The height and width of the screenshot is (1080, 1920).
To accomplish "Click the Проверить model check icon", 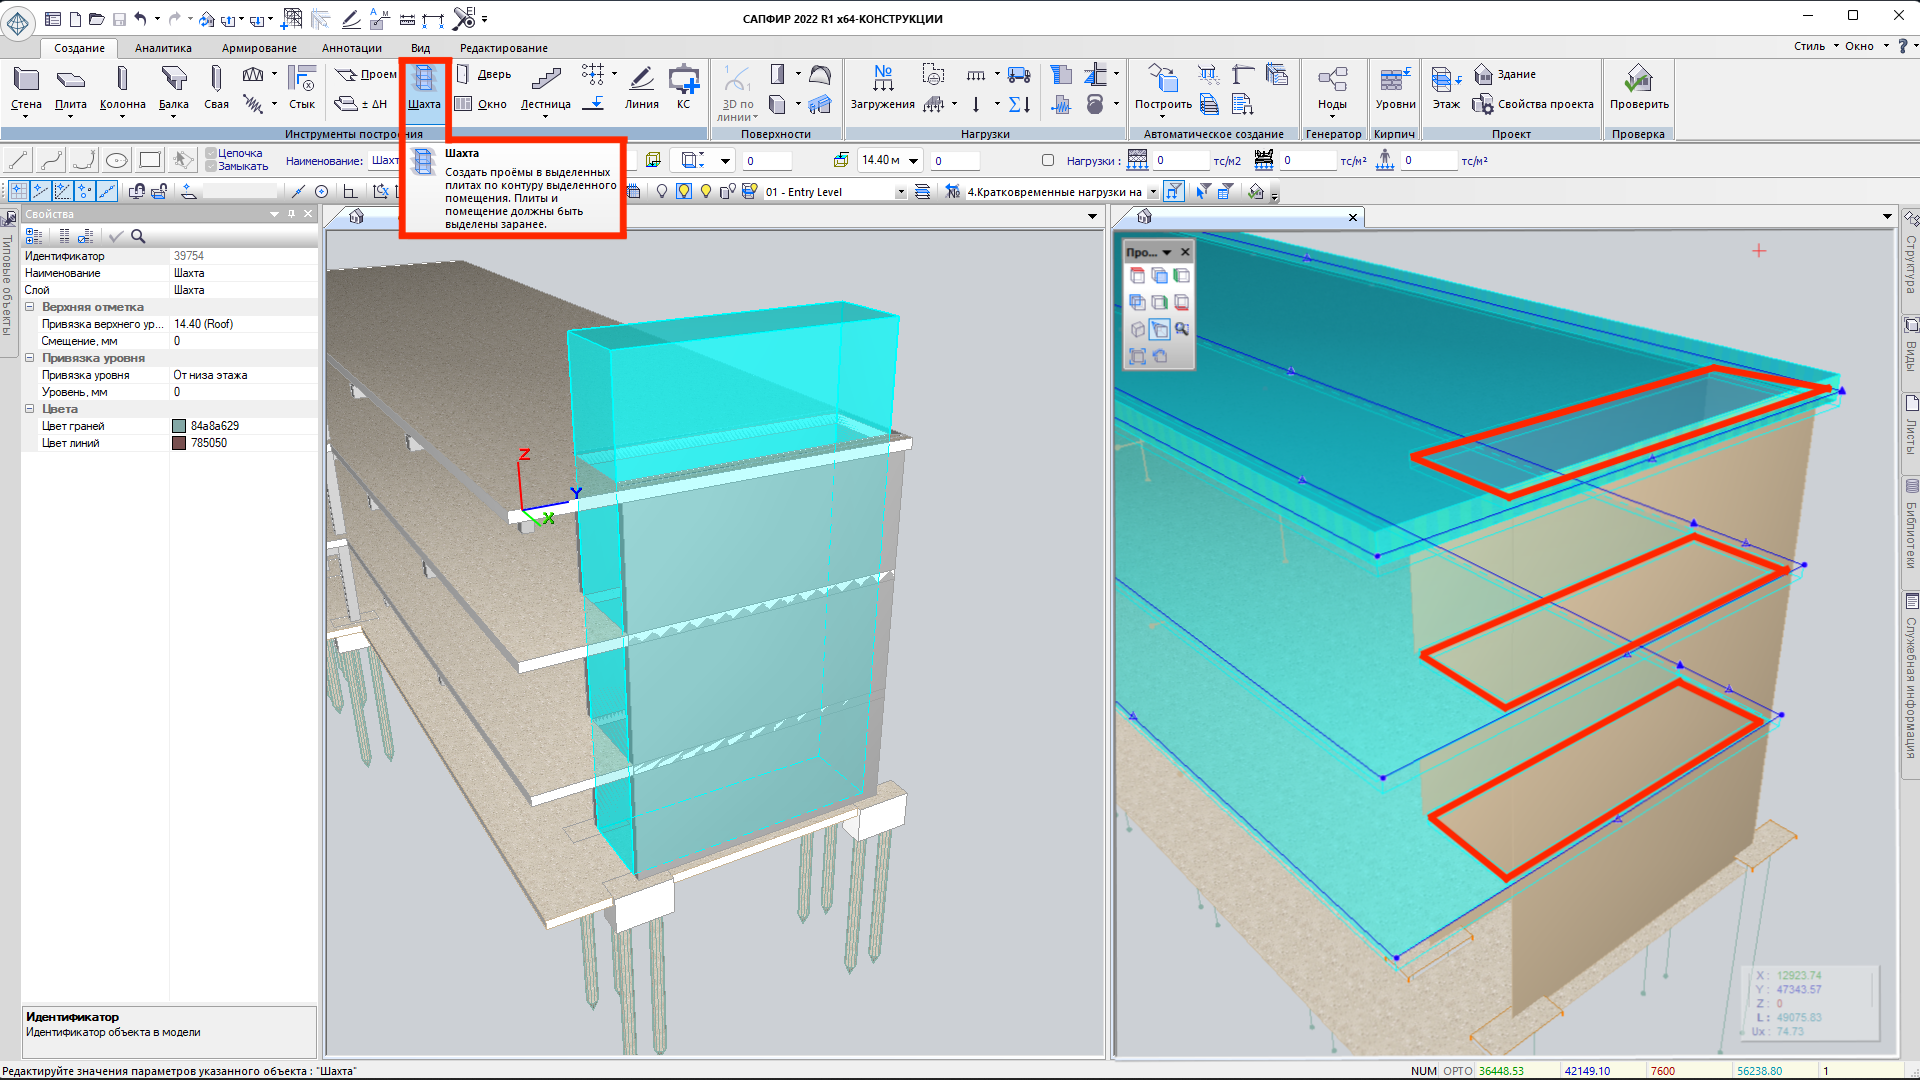I will [1638, 87].
